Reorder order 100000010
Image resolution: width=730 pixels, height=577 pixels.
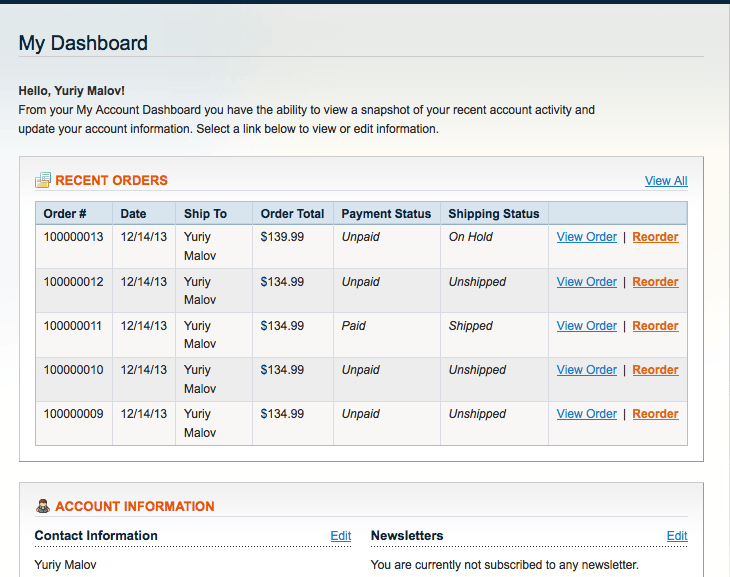click(x=655, y=370)
